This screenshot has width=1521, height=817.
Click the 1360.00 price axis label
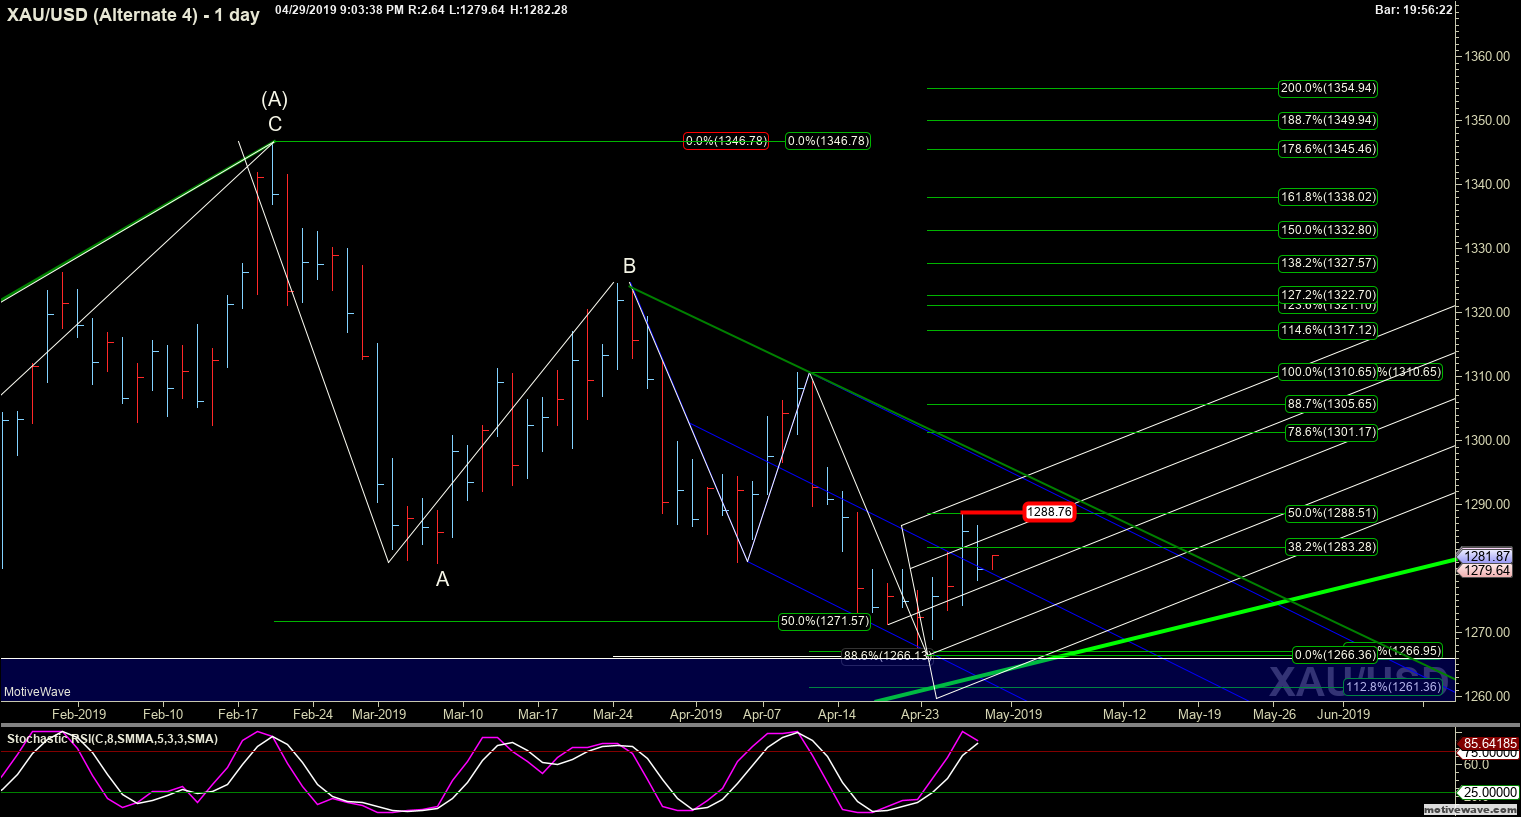1485,56
